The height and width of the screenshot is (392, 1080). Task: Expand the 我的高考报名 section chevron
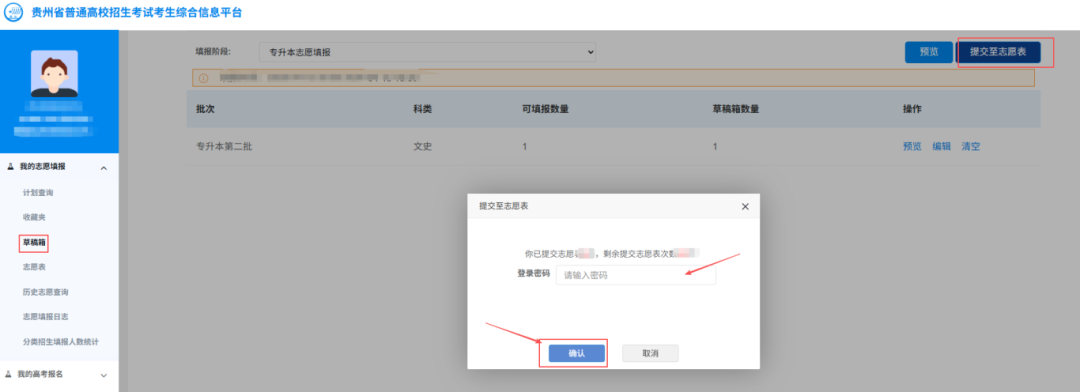pyautogui.click(x=104, y=375)
